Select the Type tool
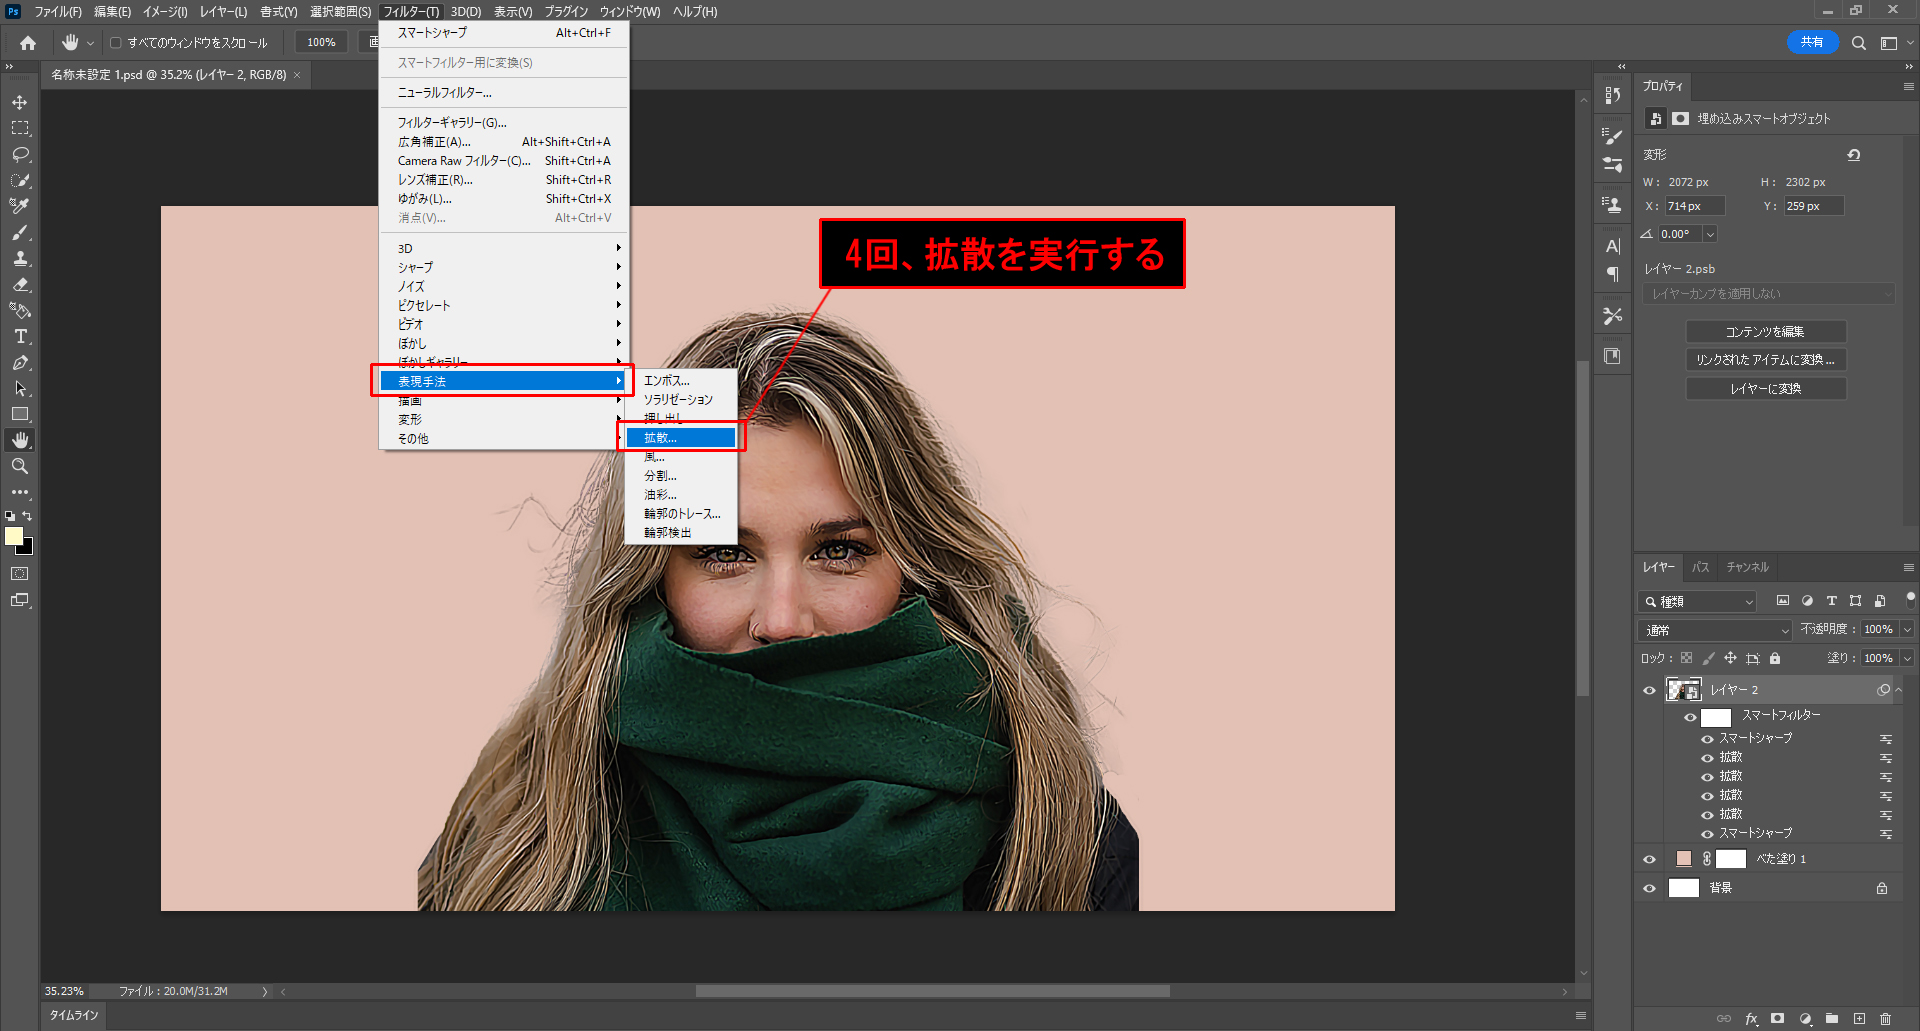 20,337
